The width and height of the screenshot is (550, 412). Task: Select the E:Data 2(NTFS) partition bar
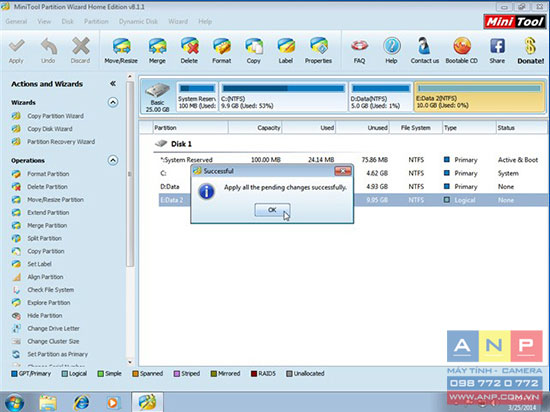479,97
